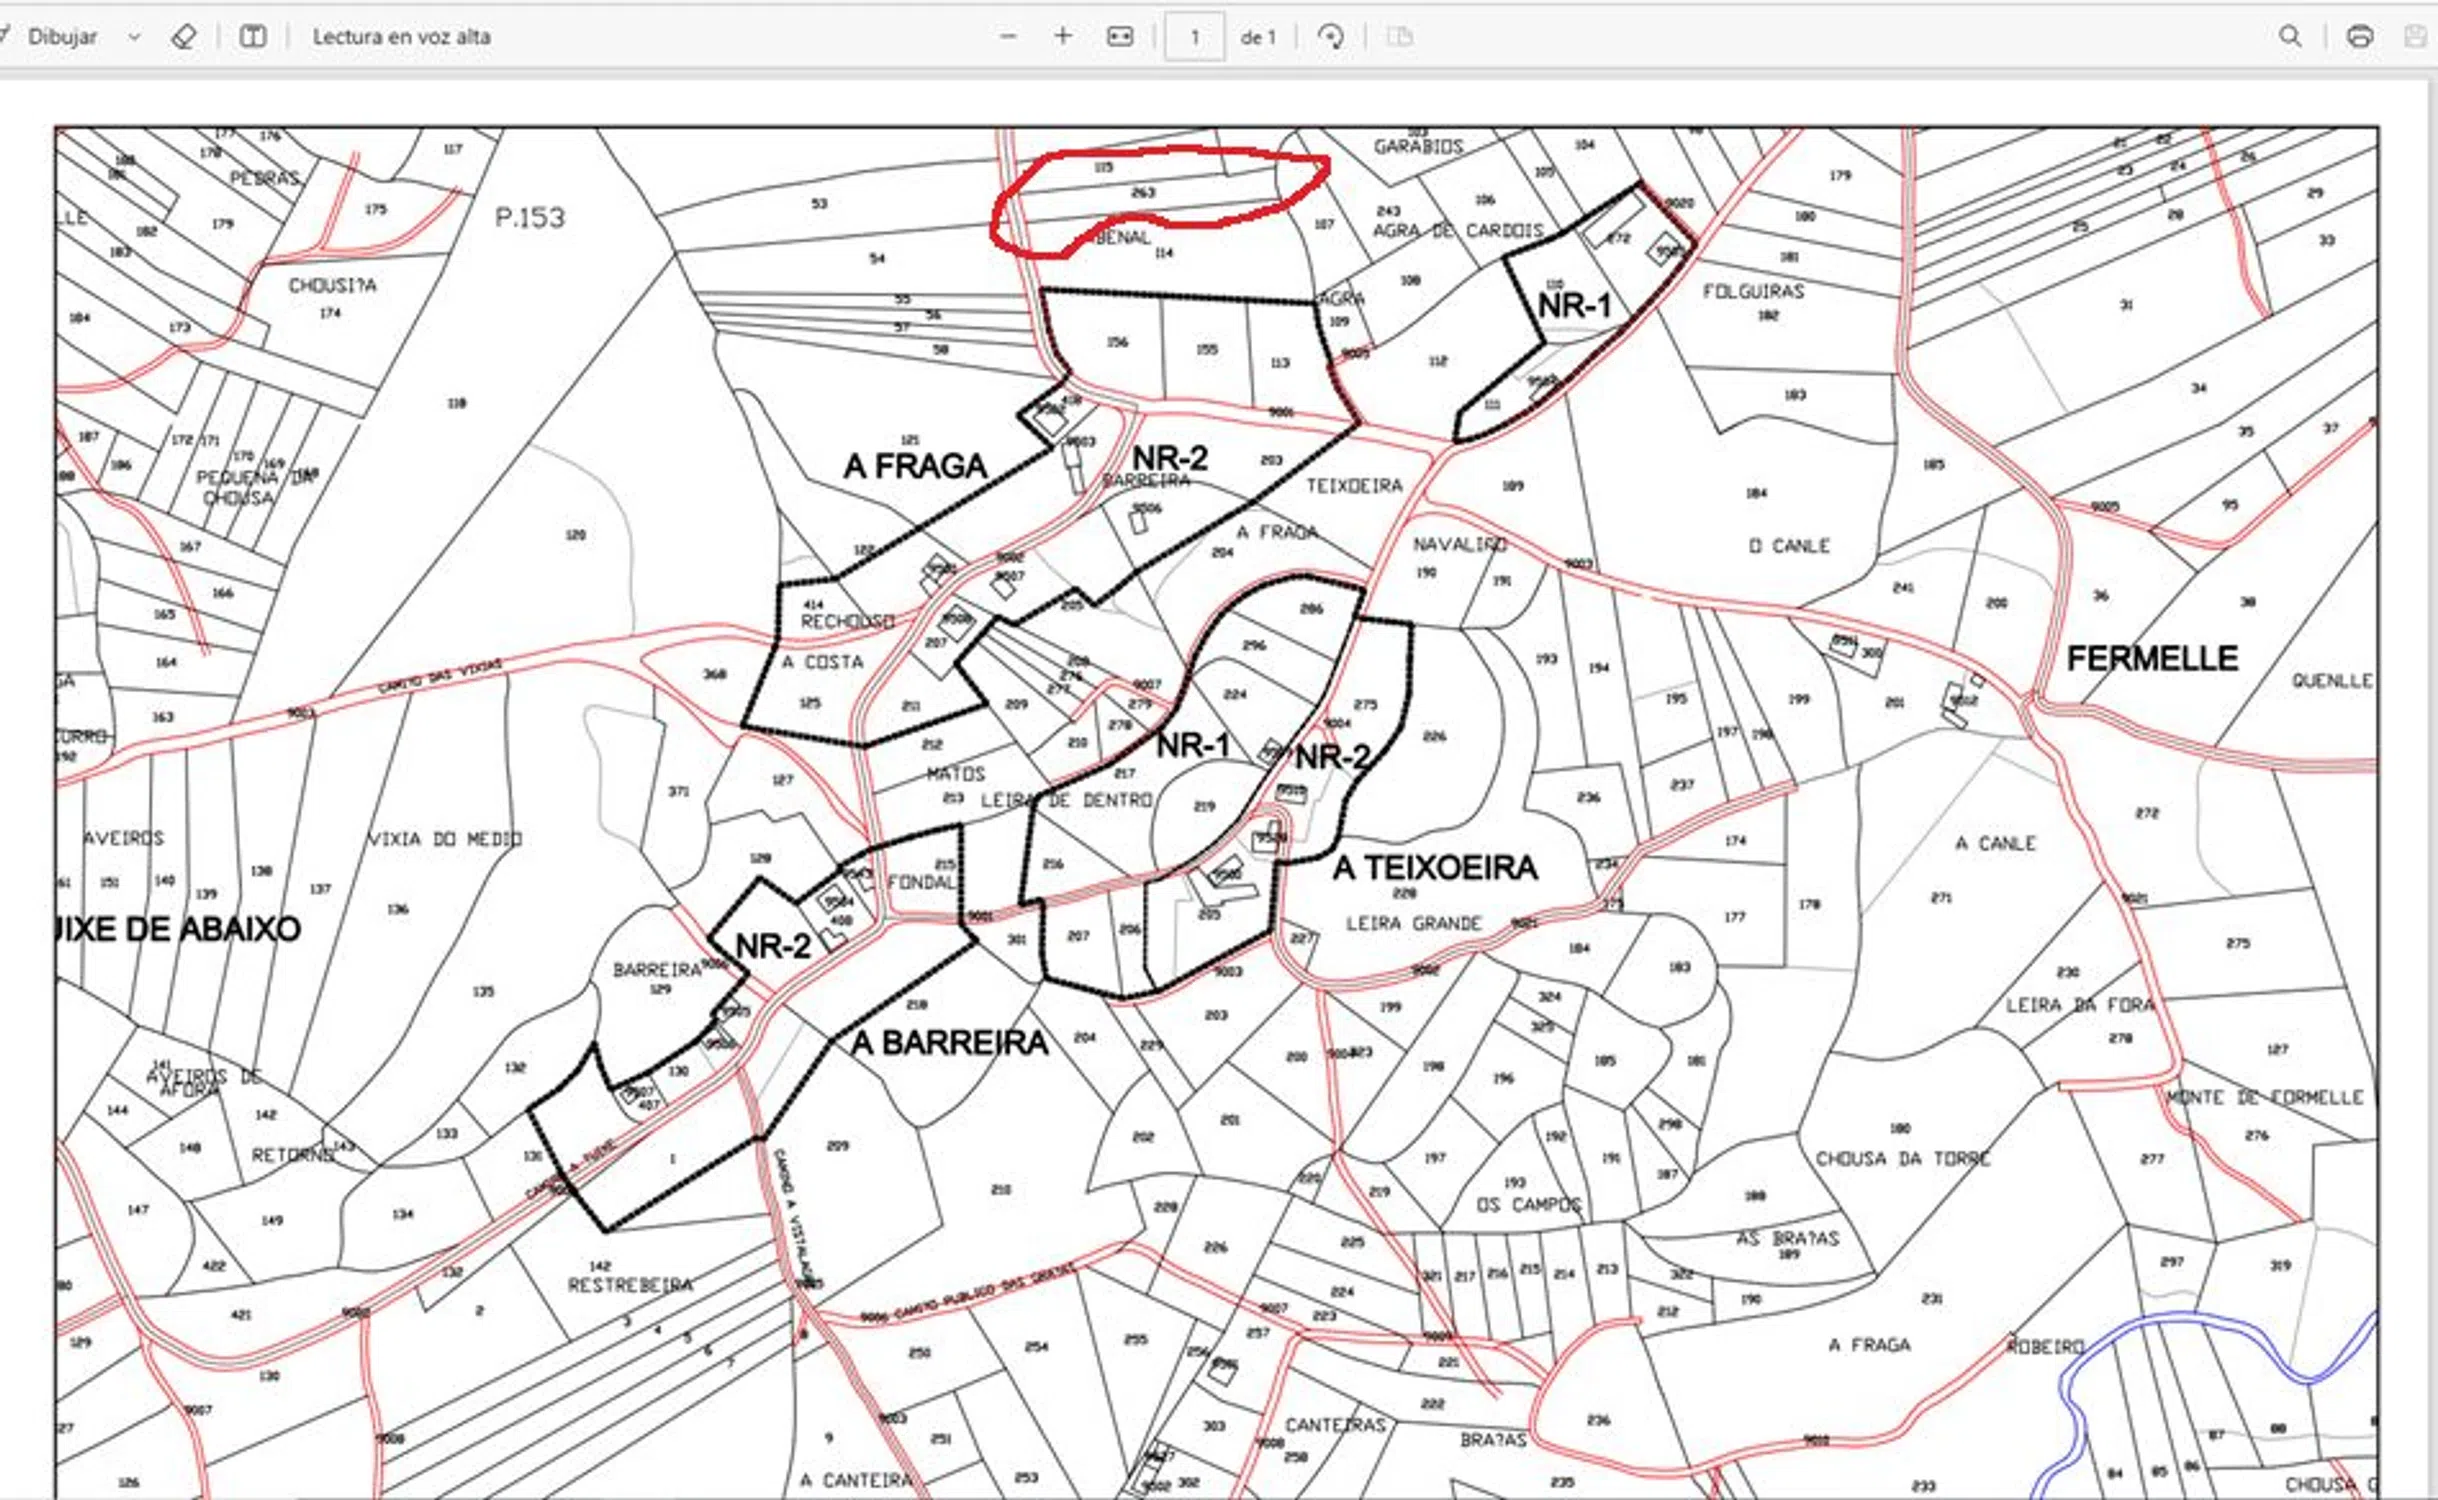Click the A FRAGA bold map label
The width and height of the screenshot is (2438, 1500).
coord(915,466)
